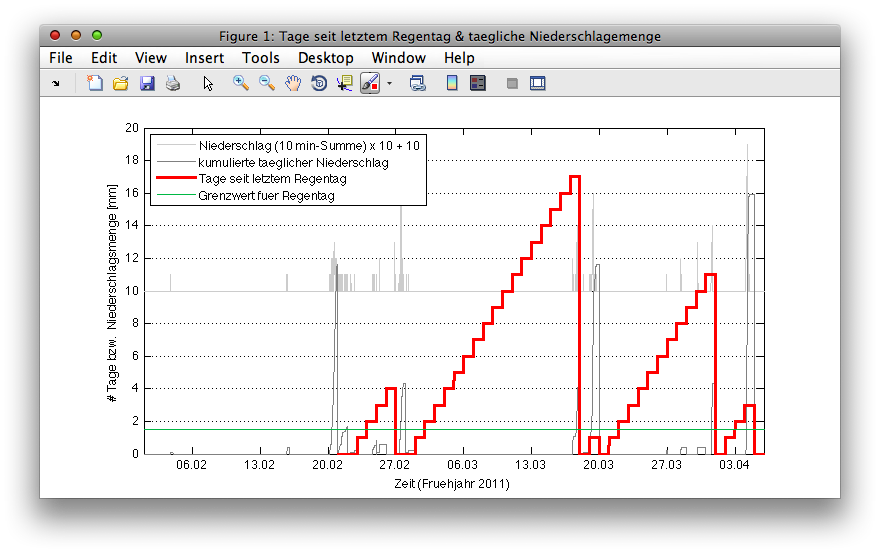
Task: Toggle the Insert Colorbar button
Action: (452, 84)
